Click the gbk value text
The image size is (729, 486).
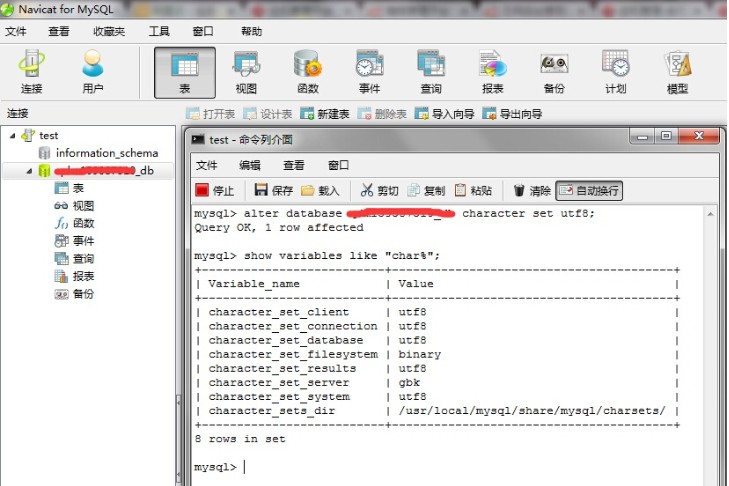click(x=409, y=383)
